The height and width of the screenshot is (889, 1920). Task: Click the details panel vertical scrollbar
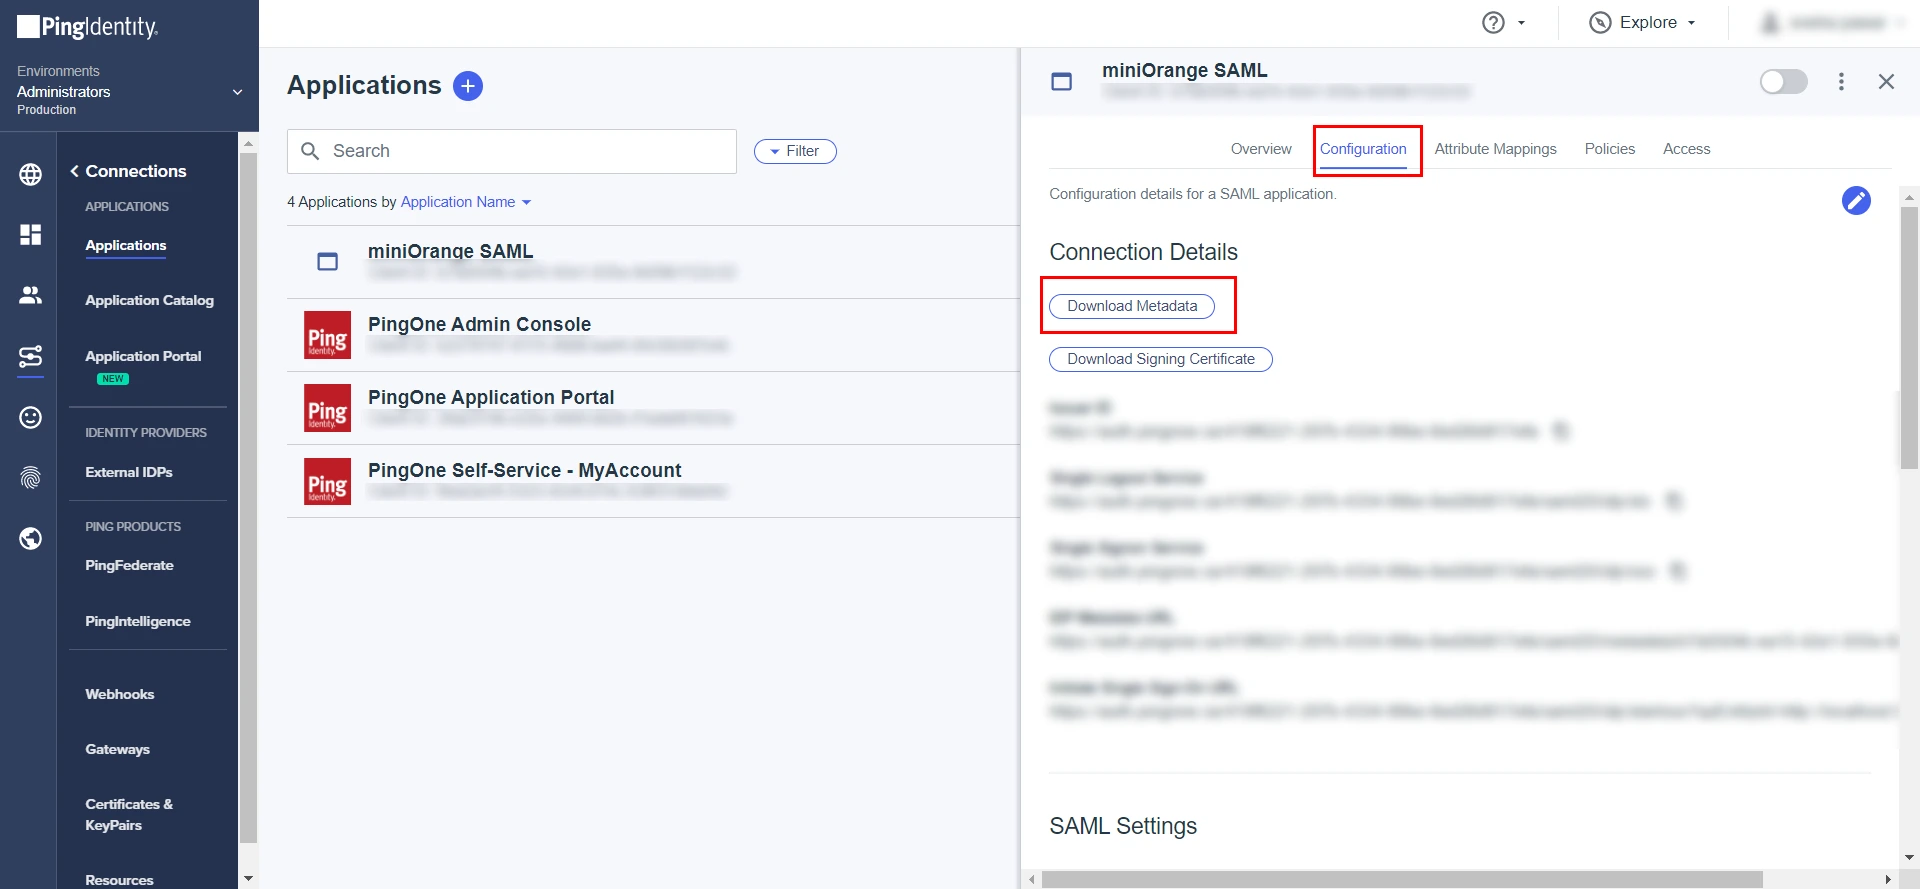coord(1909,337)
